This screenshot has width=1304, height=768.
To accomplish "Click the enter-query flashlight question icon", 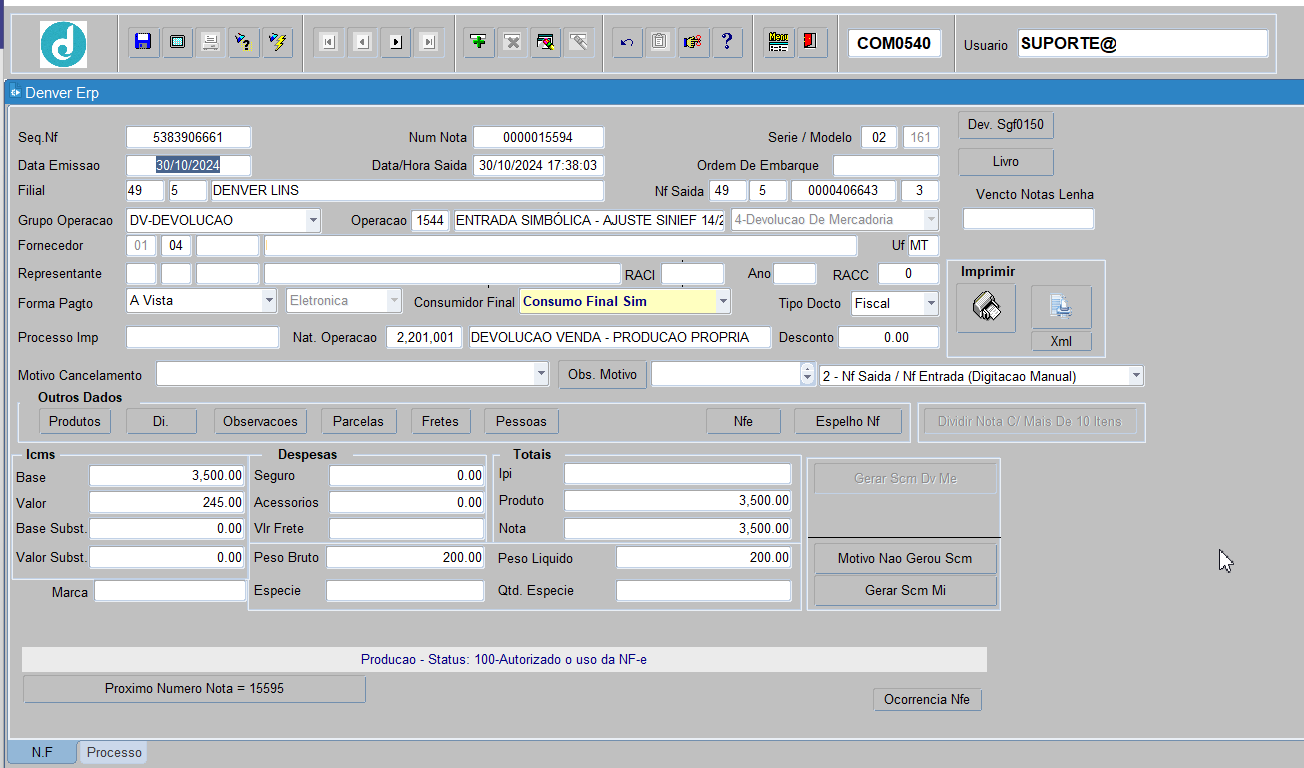I will coord(243,42).
